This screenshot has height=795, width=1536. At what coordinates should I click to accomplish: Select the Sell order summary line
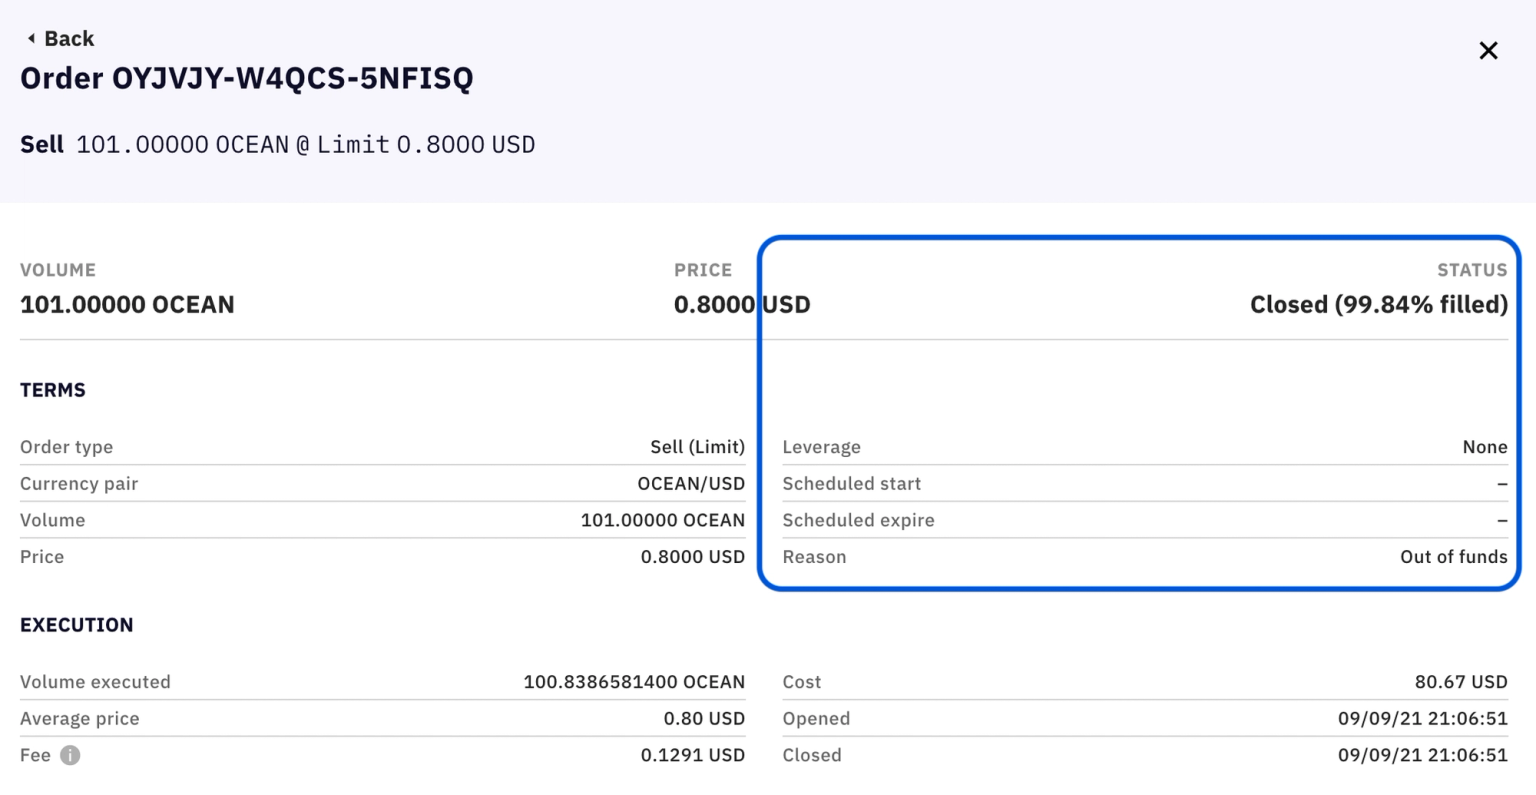point(277,144)
